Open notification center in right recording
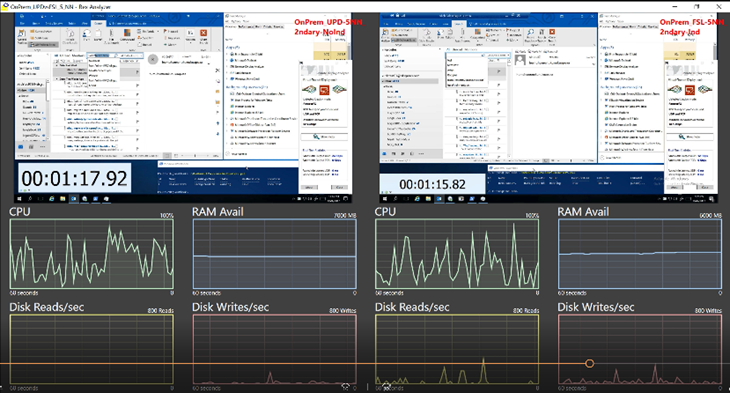Viewport: 730px width, 393px height. pyautogui.click(x=711, y=199)
